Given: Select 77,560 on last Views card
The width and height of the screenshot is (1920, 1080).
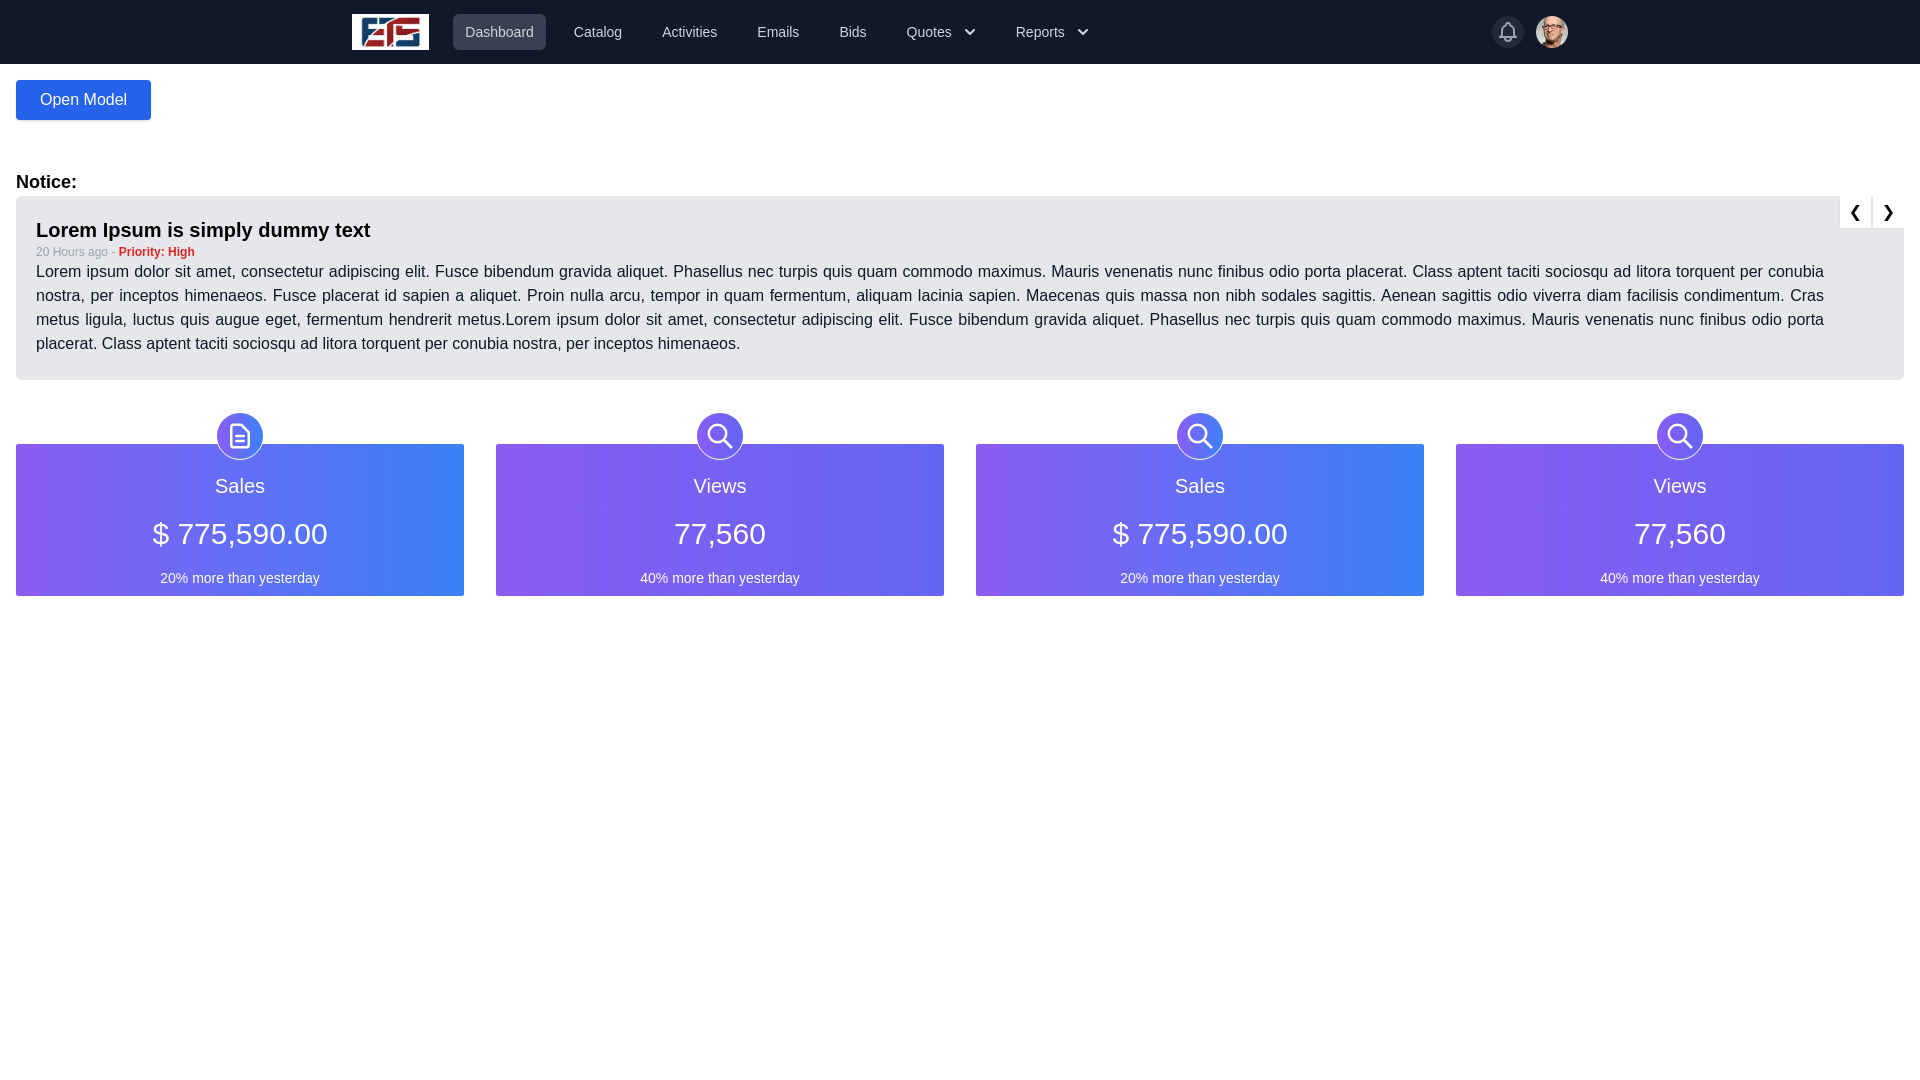Looking at the screenshot, I should [1680, 534].
